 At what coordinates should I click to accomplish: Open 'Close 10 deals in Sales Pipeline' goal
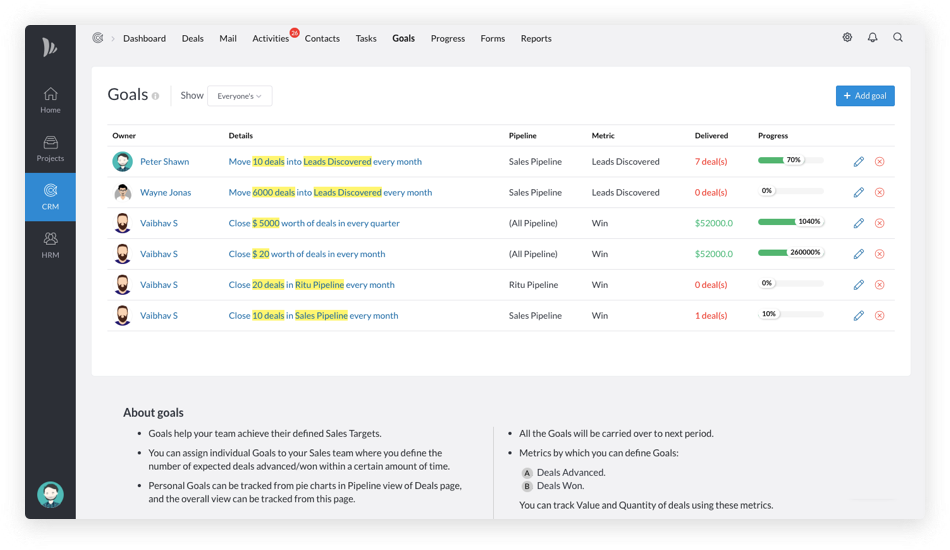click(313, 316)
